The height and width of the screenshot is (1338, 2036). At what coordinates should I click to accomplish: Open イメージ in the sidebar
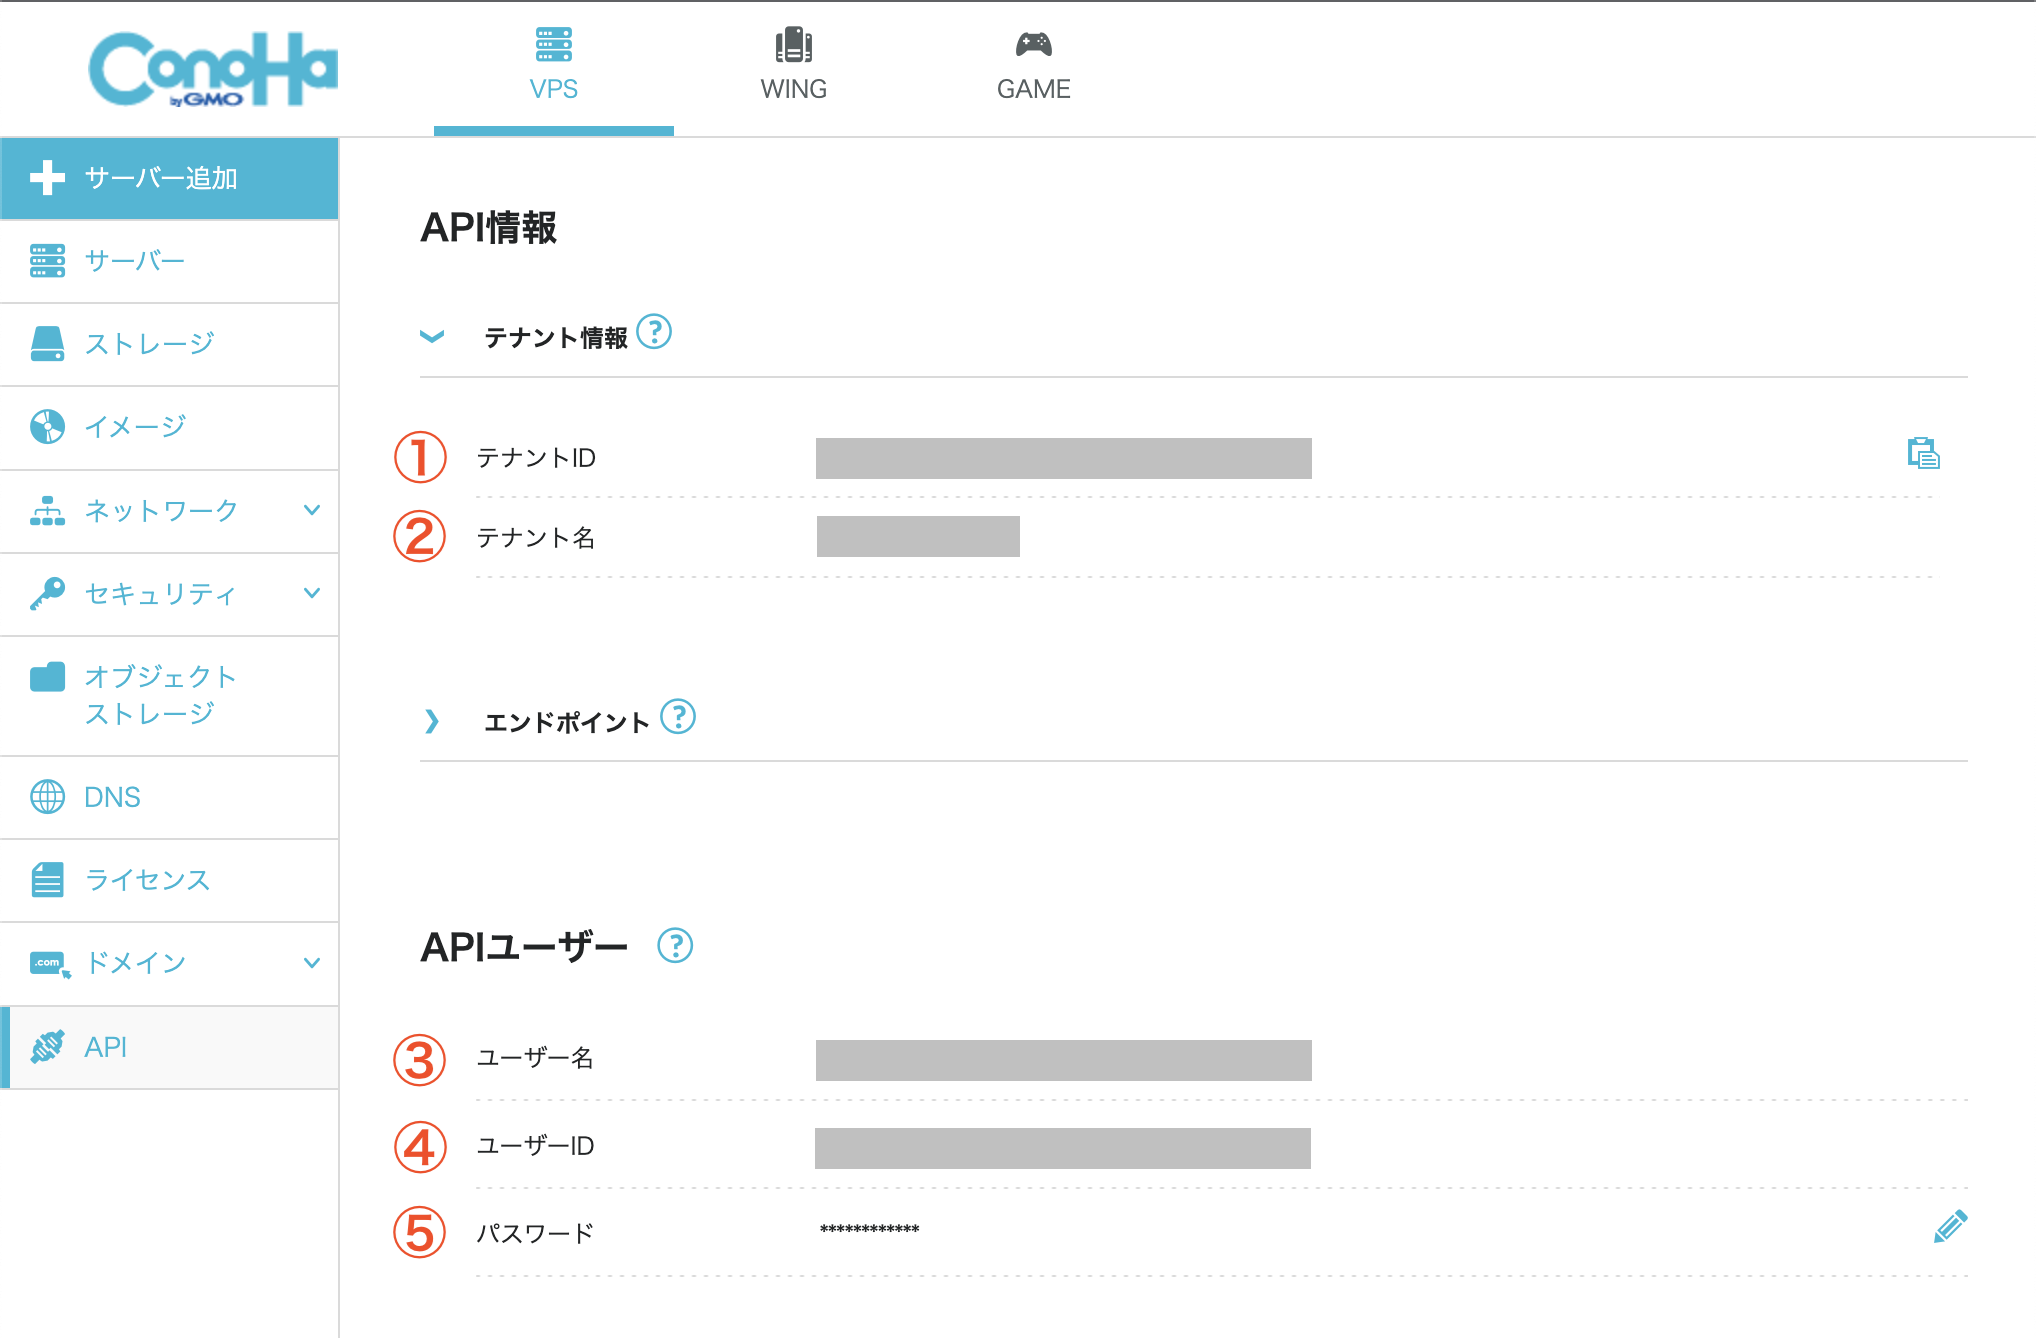(x=169, y=427)
